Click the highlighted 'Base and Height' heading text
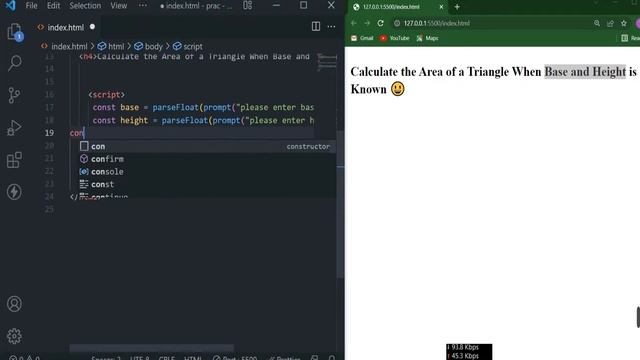 point(585,71)
